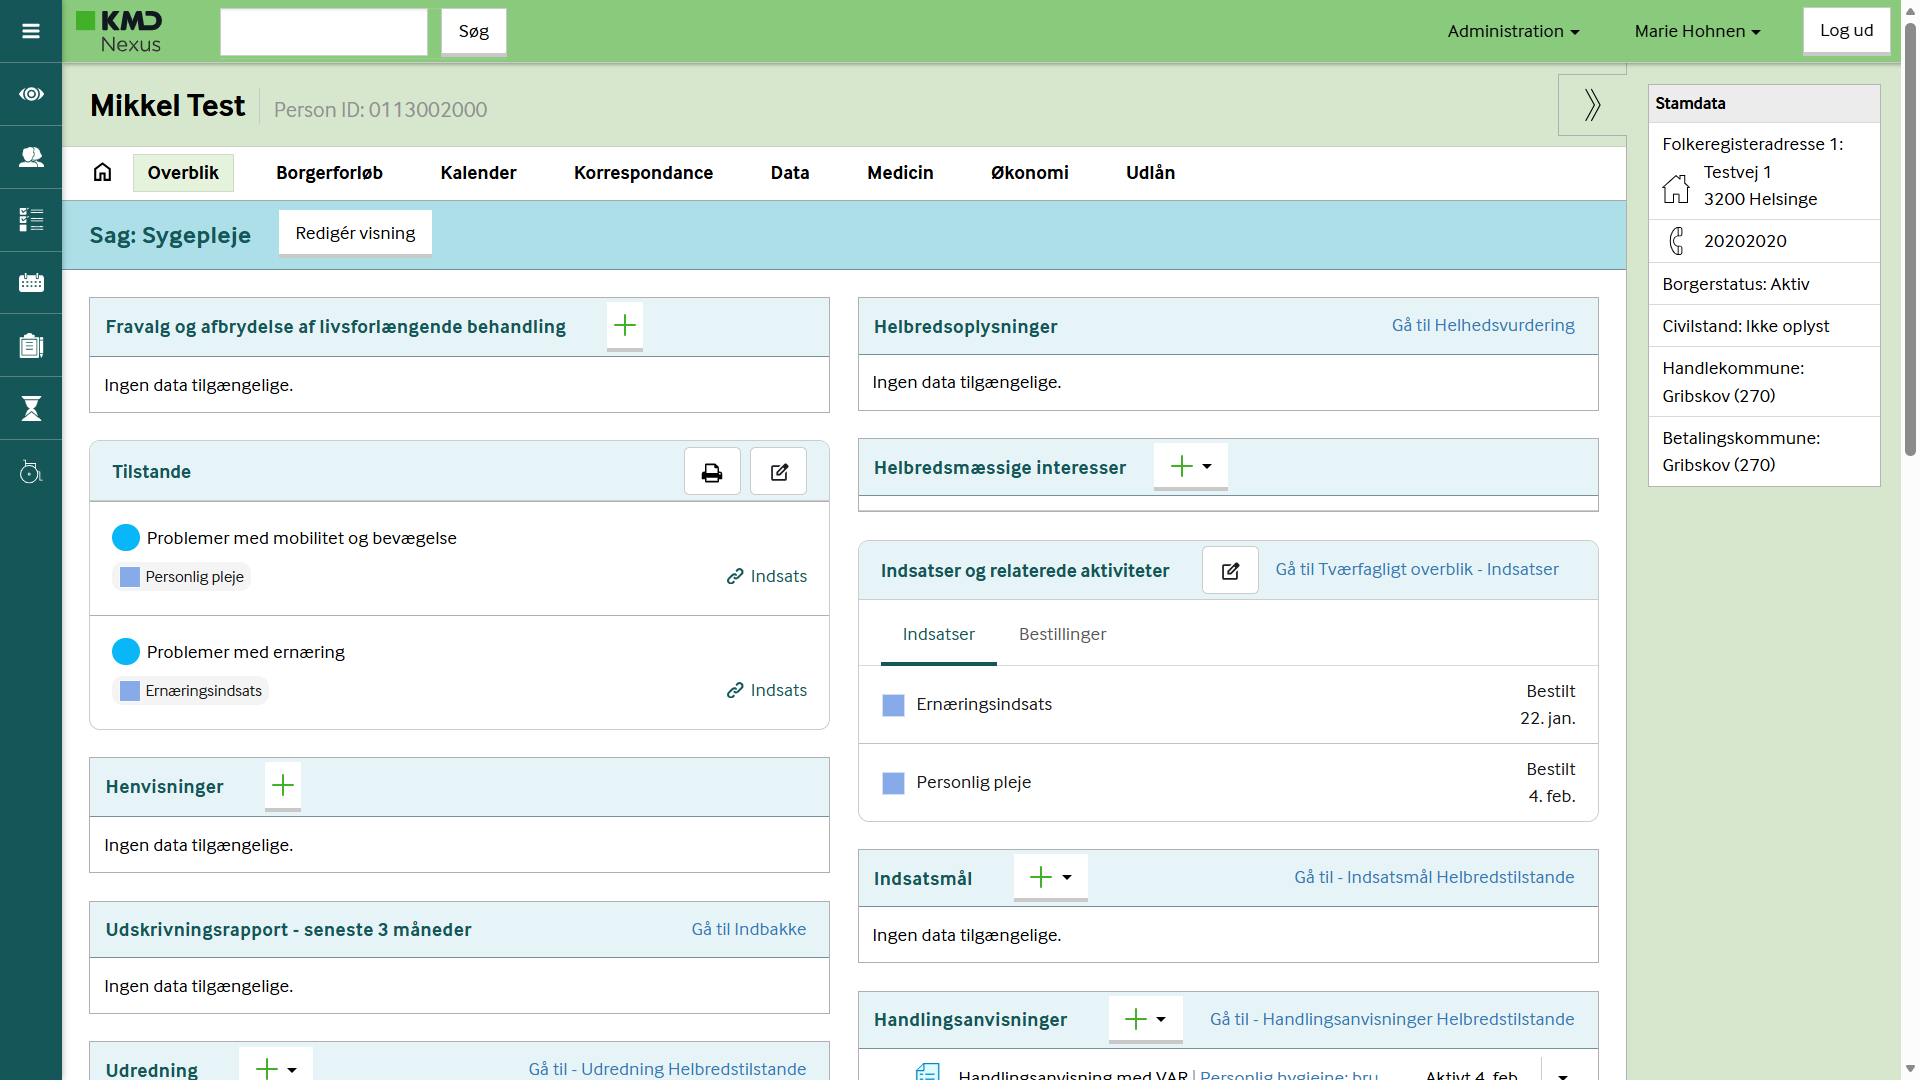Go to home icon tab
Screen dimensions: 1920x1080
pyautogui.click(x=102, y=172)
